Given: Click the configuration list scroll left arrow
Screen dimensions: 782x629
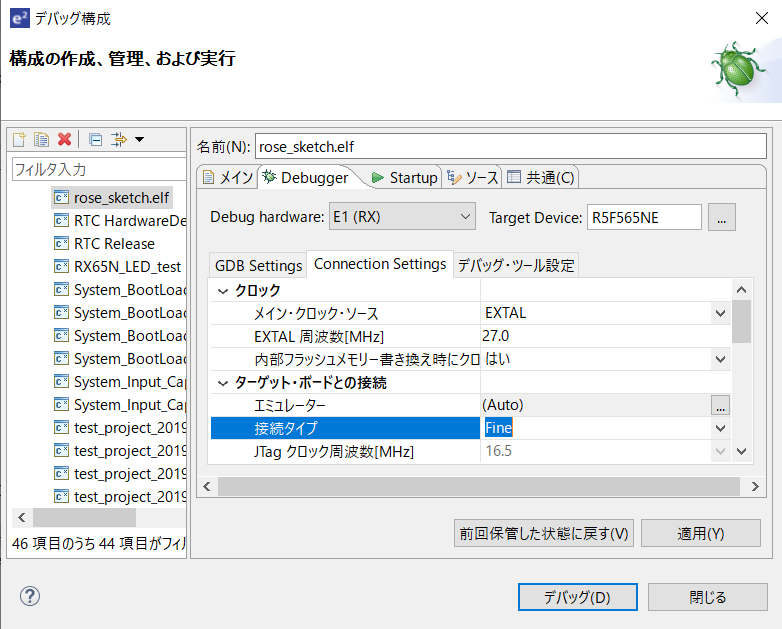Looking at the screenshot, I should (x=22, y=517).
